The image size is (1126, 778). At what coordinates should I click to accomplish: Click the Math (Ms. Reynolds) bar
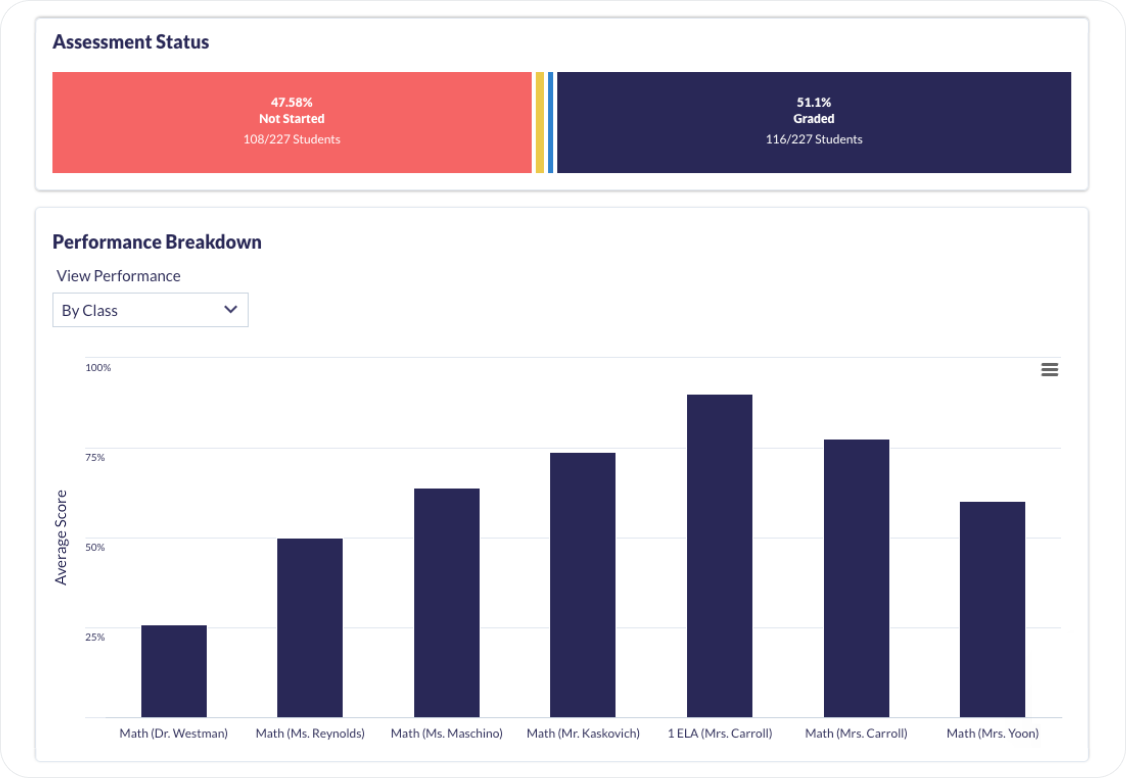(x=310, y=628)
